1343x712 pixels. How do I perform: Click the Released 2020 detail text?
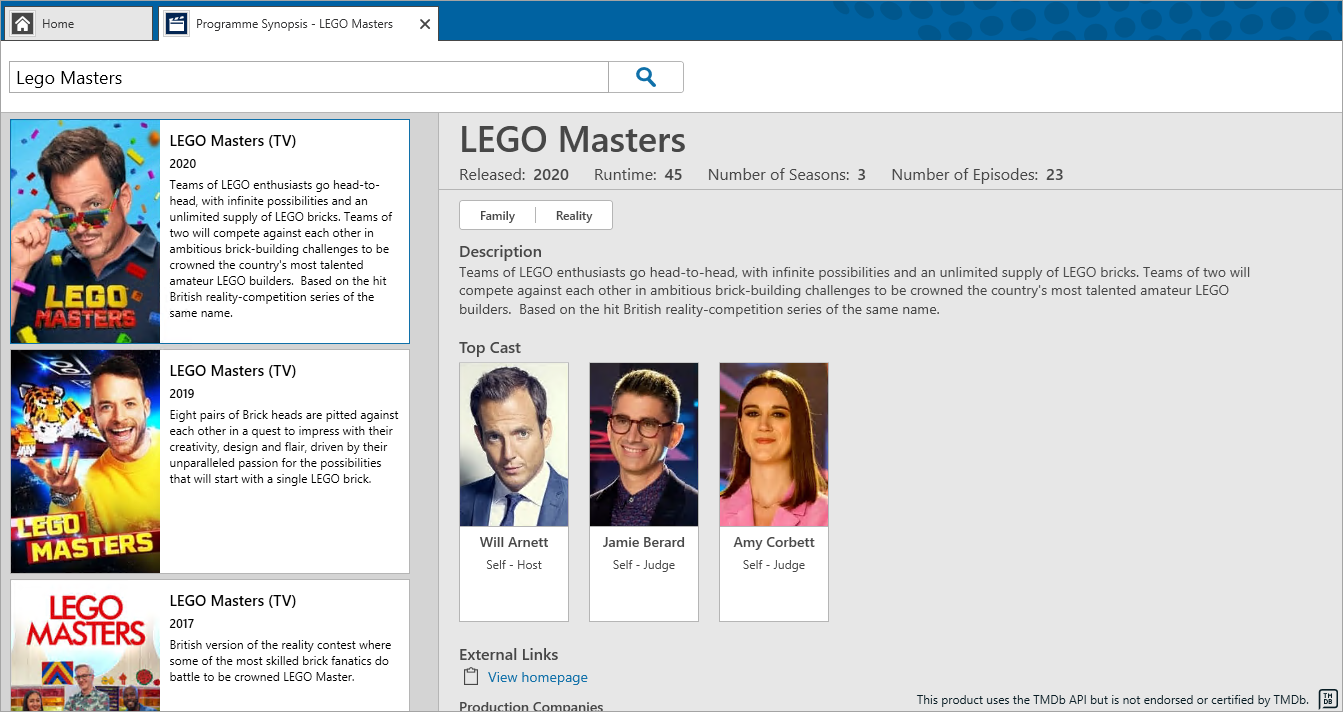point(514,175)
